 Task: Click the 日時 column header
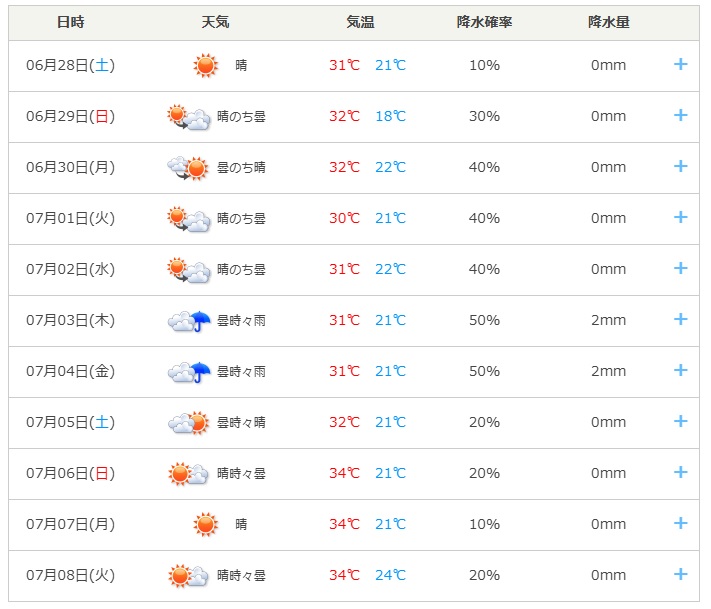pyautogui.click(x=70, y=22)
